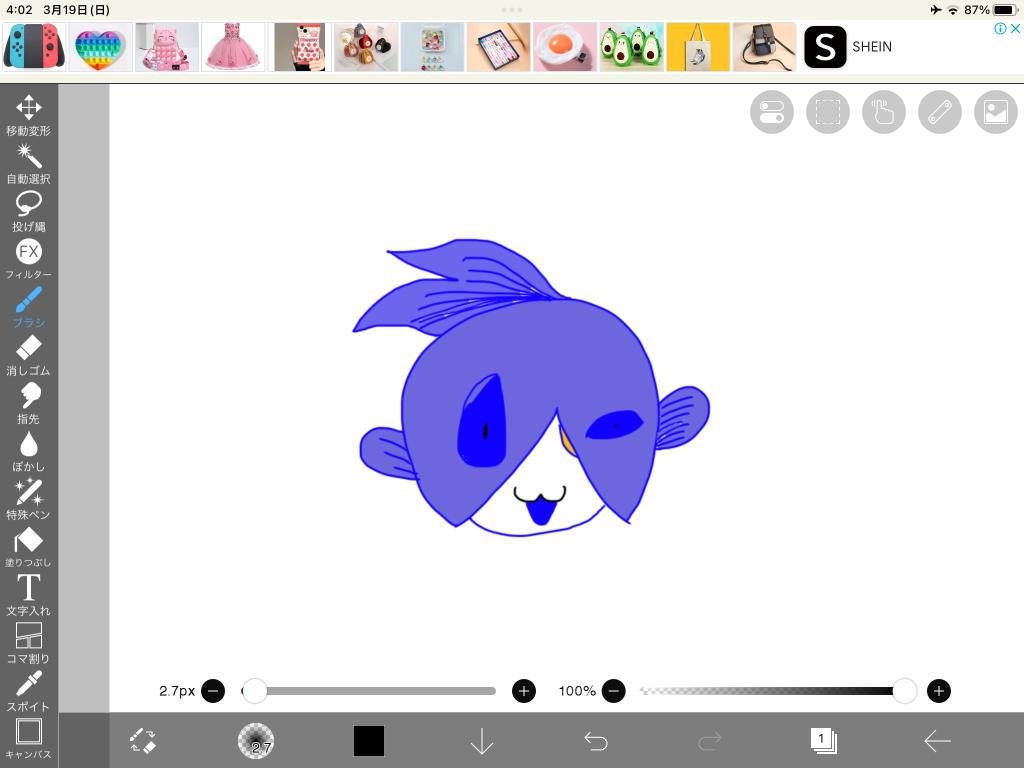Open the black color swatch
The image size is (1024, 768).
tap(369, 741)
